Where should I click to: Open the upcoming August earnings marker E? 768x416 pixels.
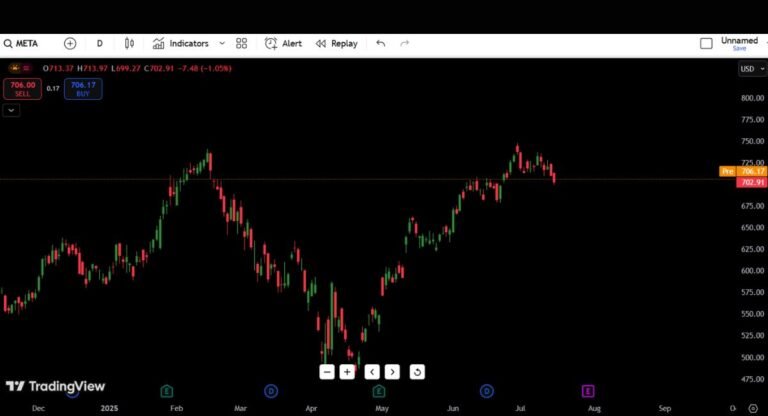click(588, 391)
